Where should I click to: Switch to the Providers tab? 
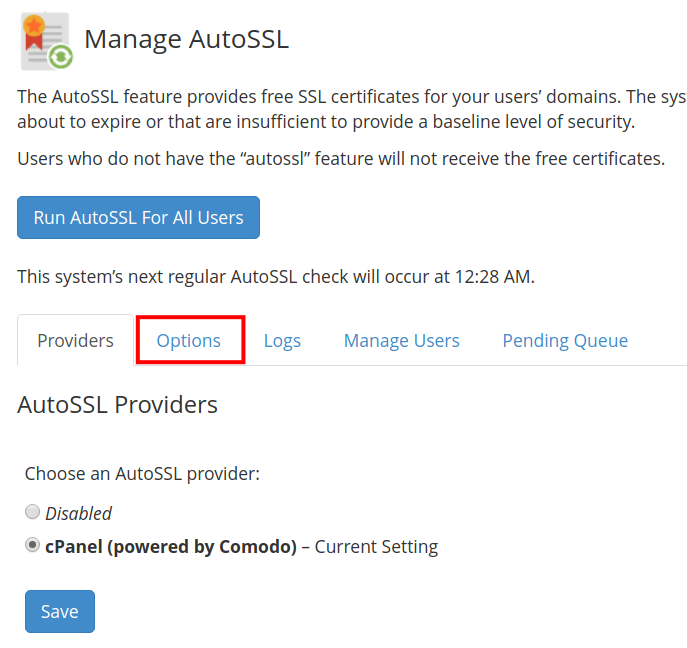tap(75, 341)
